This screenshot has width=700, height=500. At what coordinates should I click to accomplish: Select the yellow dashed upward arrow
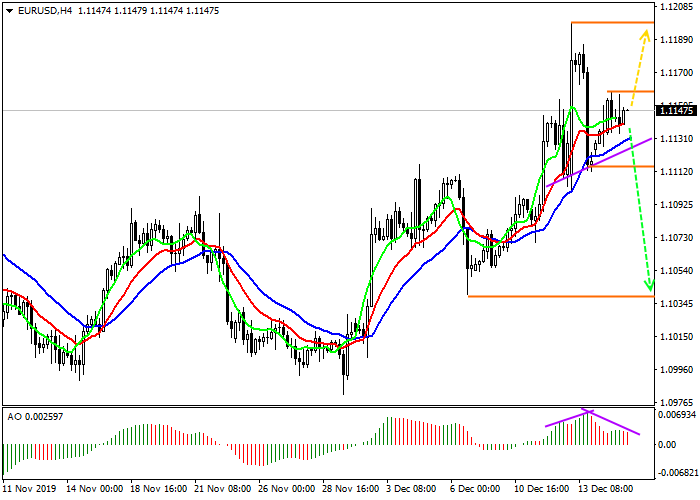pos(640,64)
